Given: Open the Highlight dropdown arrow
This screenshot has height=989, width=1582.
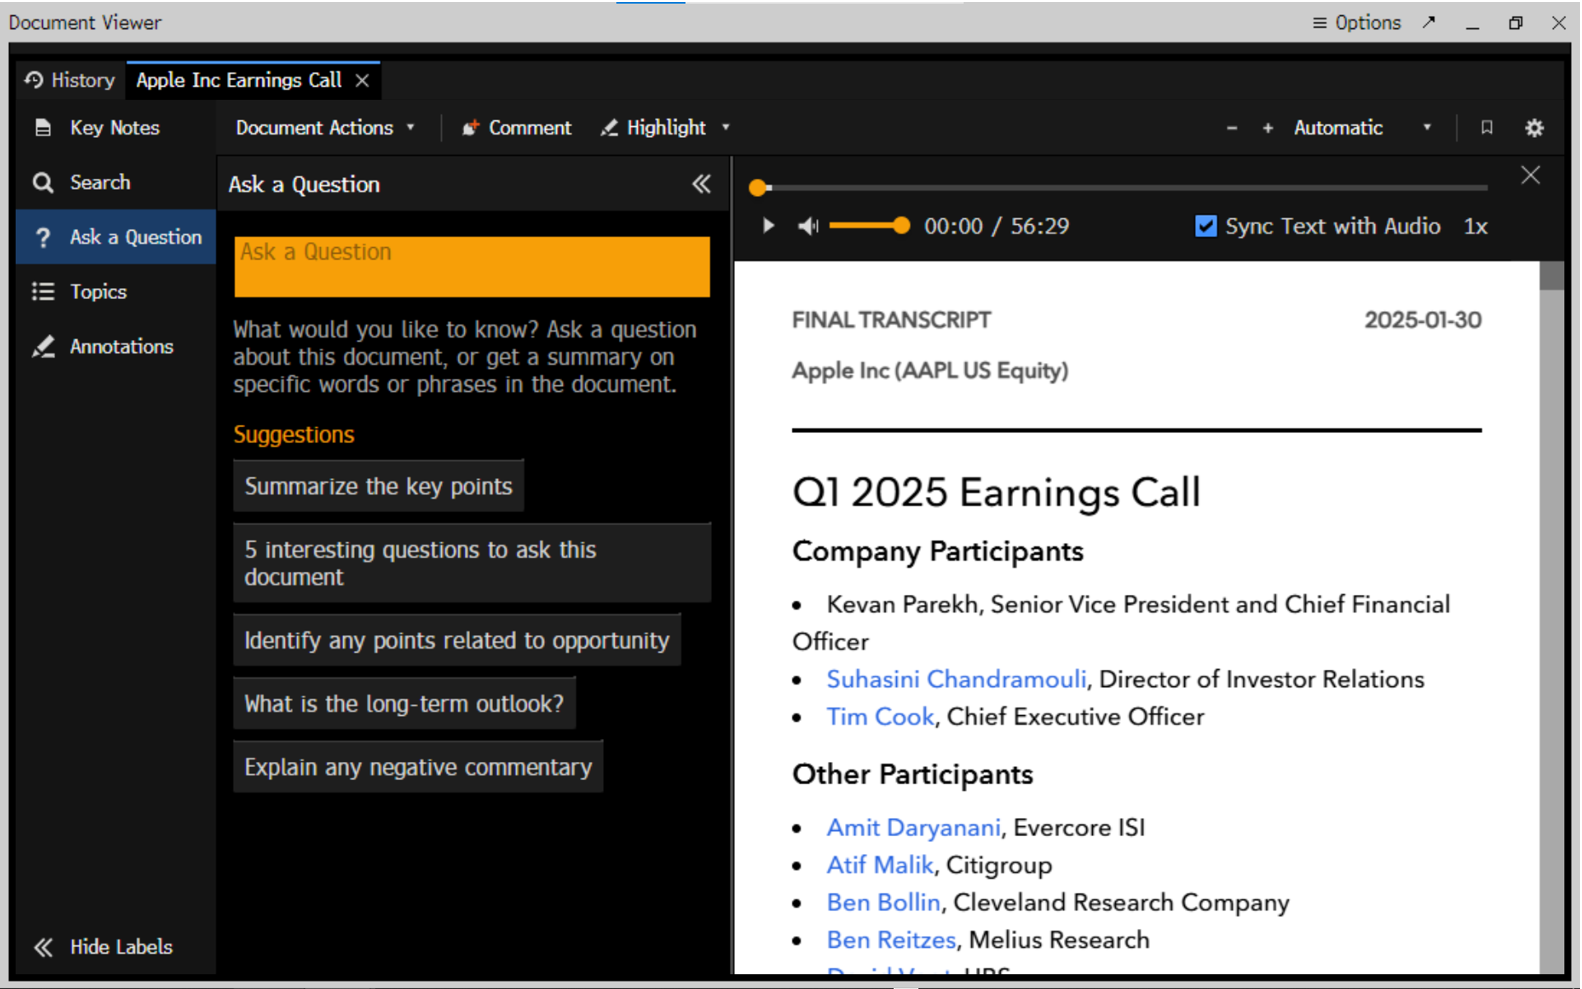Looking at the screenshot, I should click(x=726, y=128).
